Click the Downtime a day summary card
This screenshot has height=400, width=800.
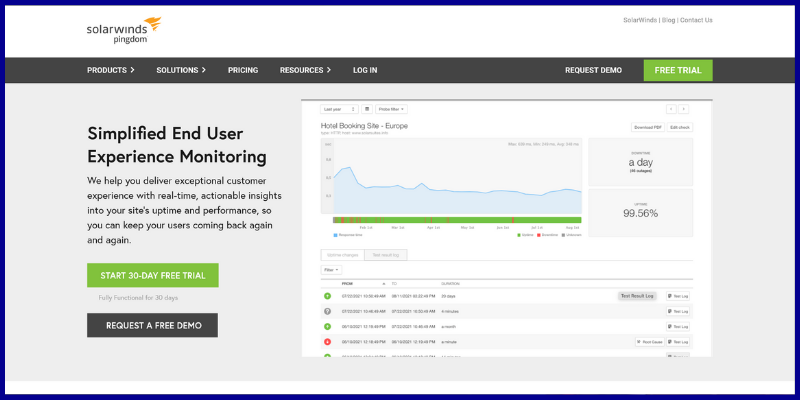641,162
